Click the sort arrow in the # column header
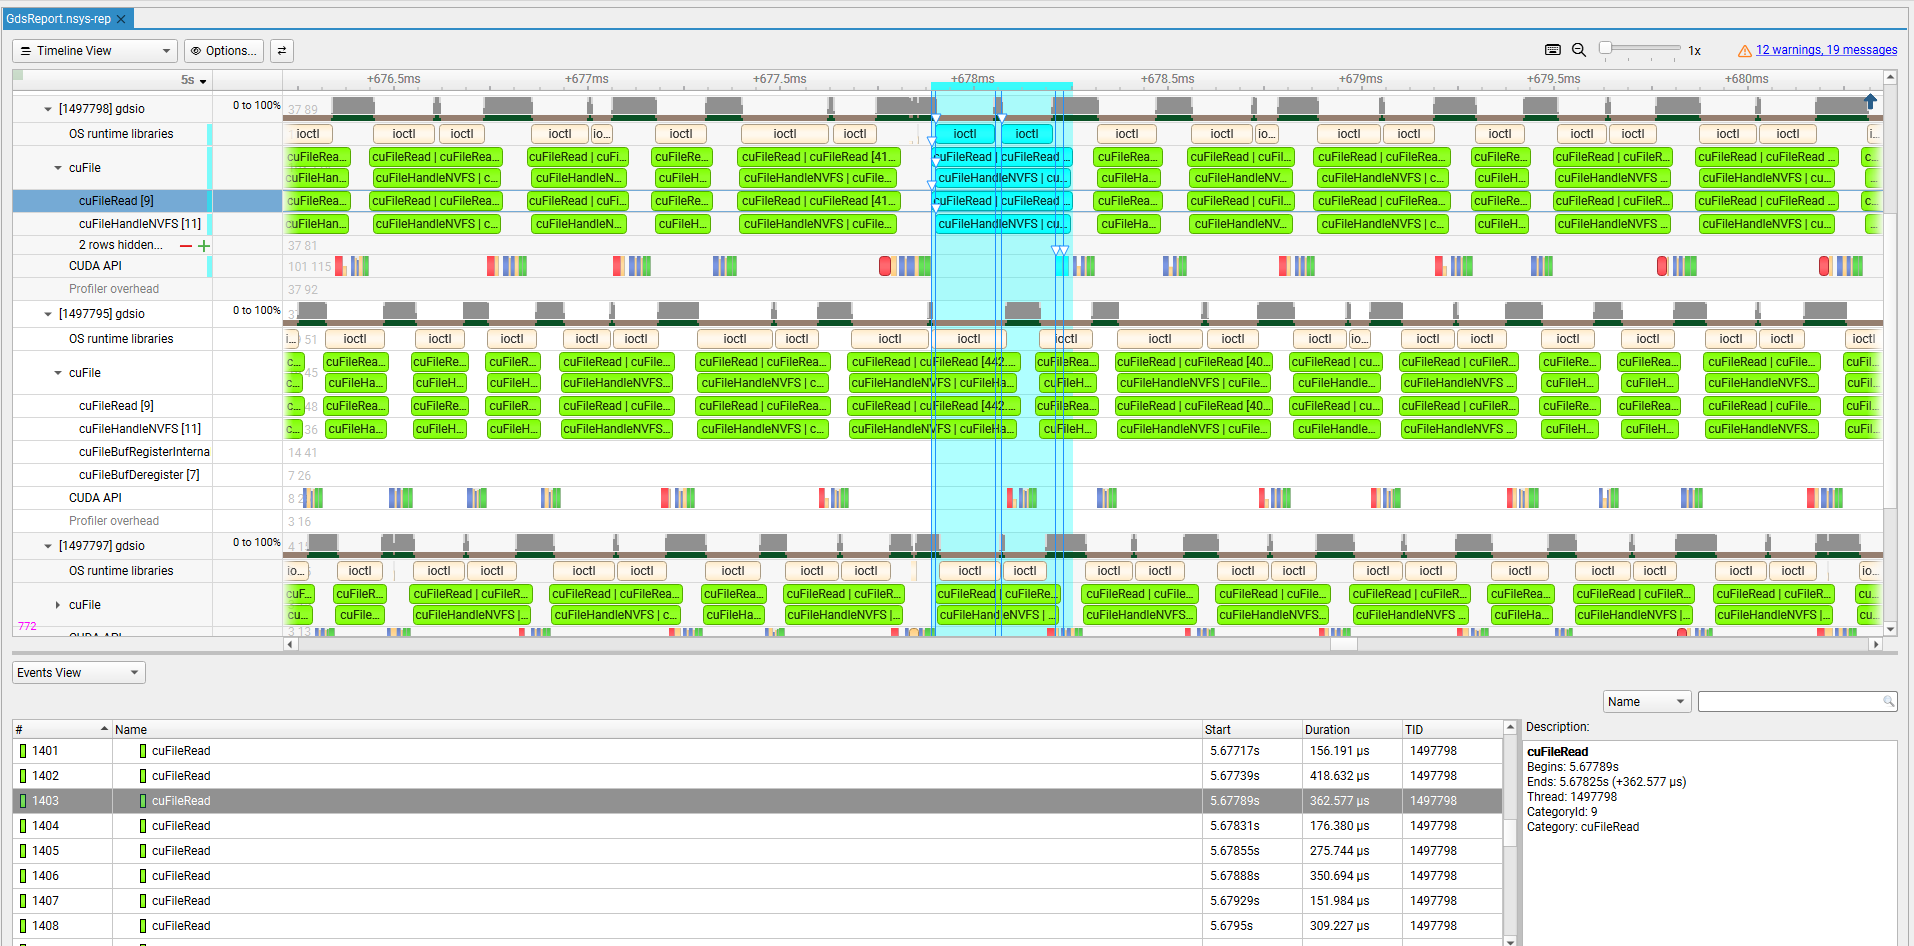Screen dimensions: 1914x946 (x=102, y=729)
